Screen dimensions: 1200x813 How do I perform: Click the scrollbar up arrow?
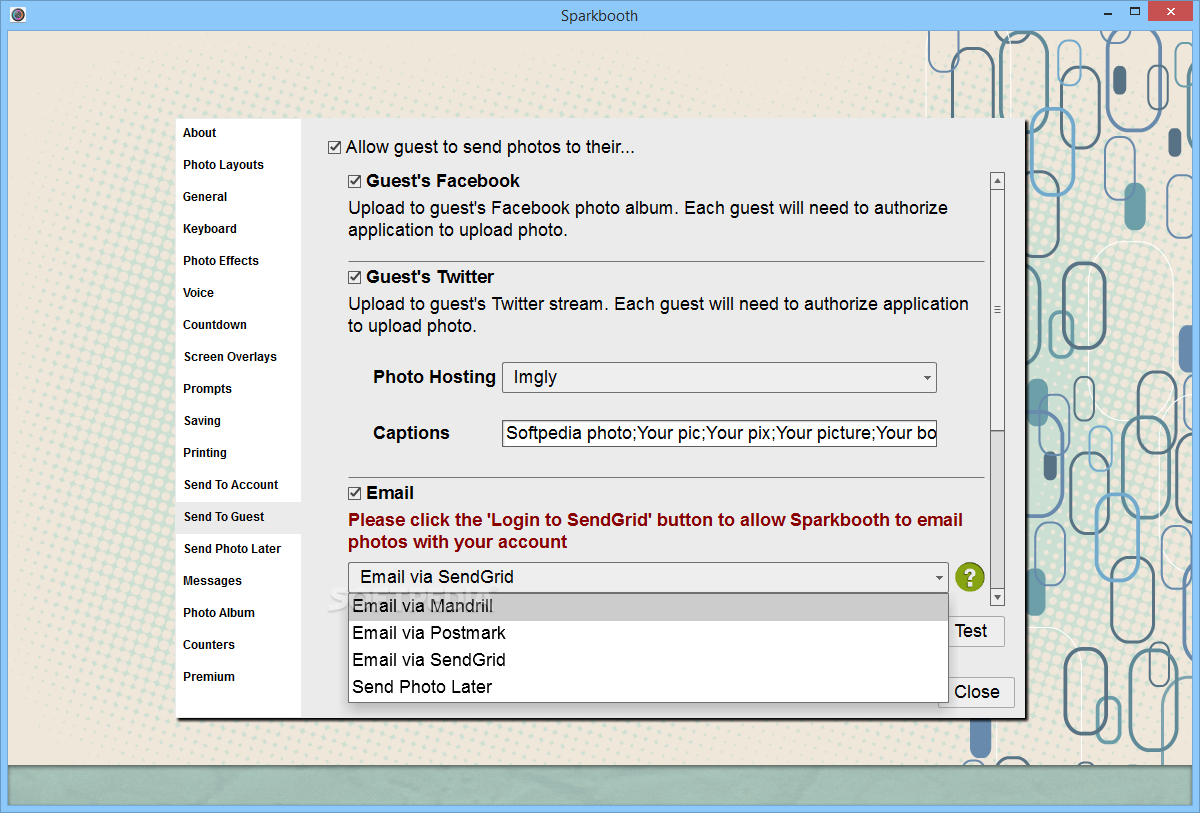pyautogui.click(x=997, y=181)
